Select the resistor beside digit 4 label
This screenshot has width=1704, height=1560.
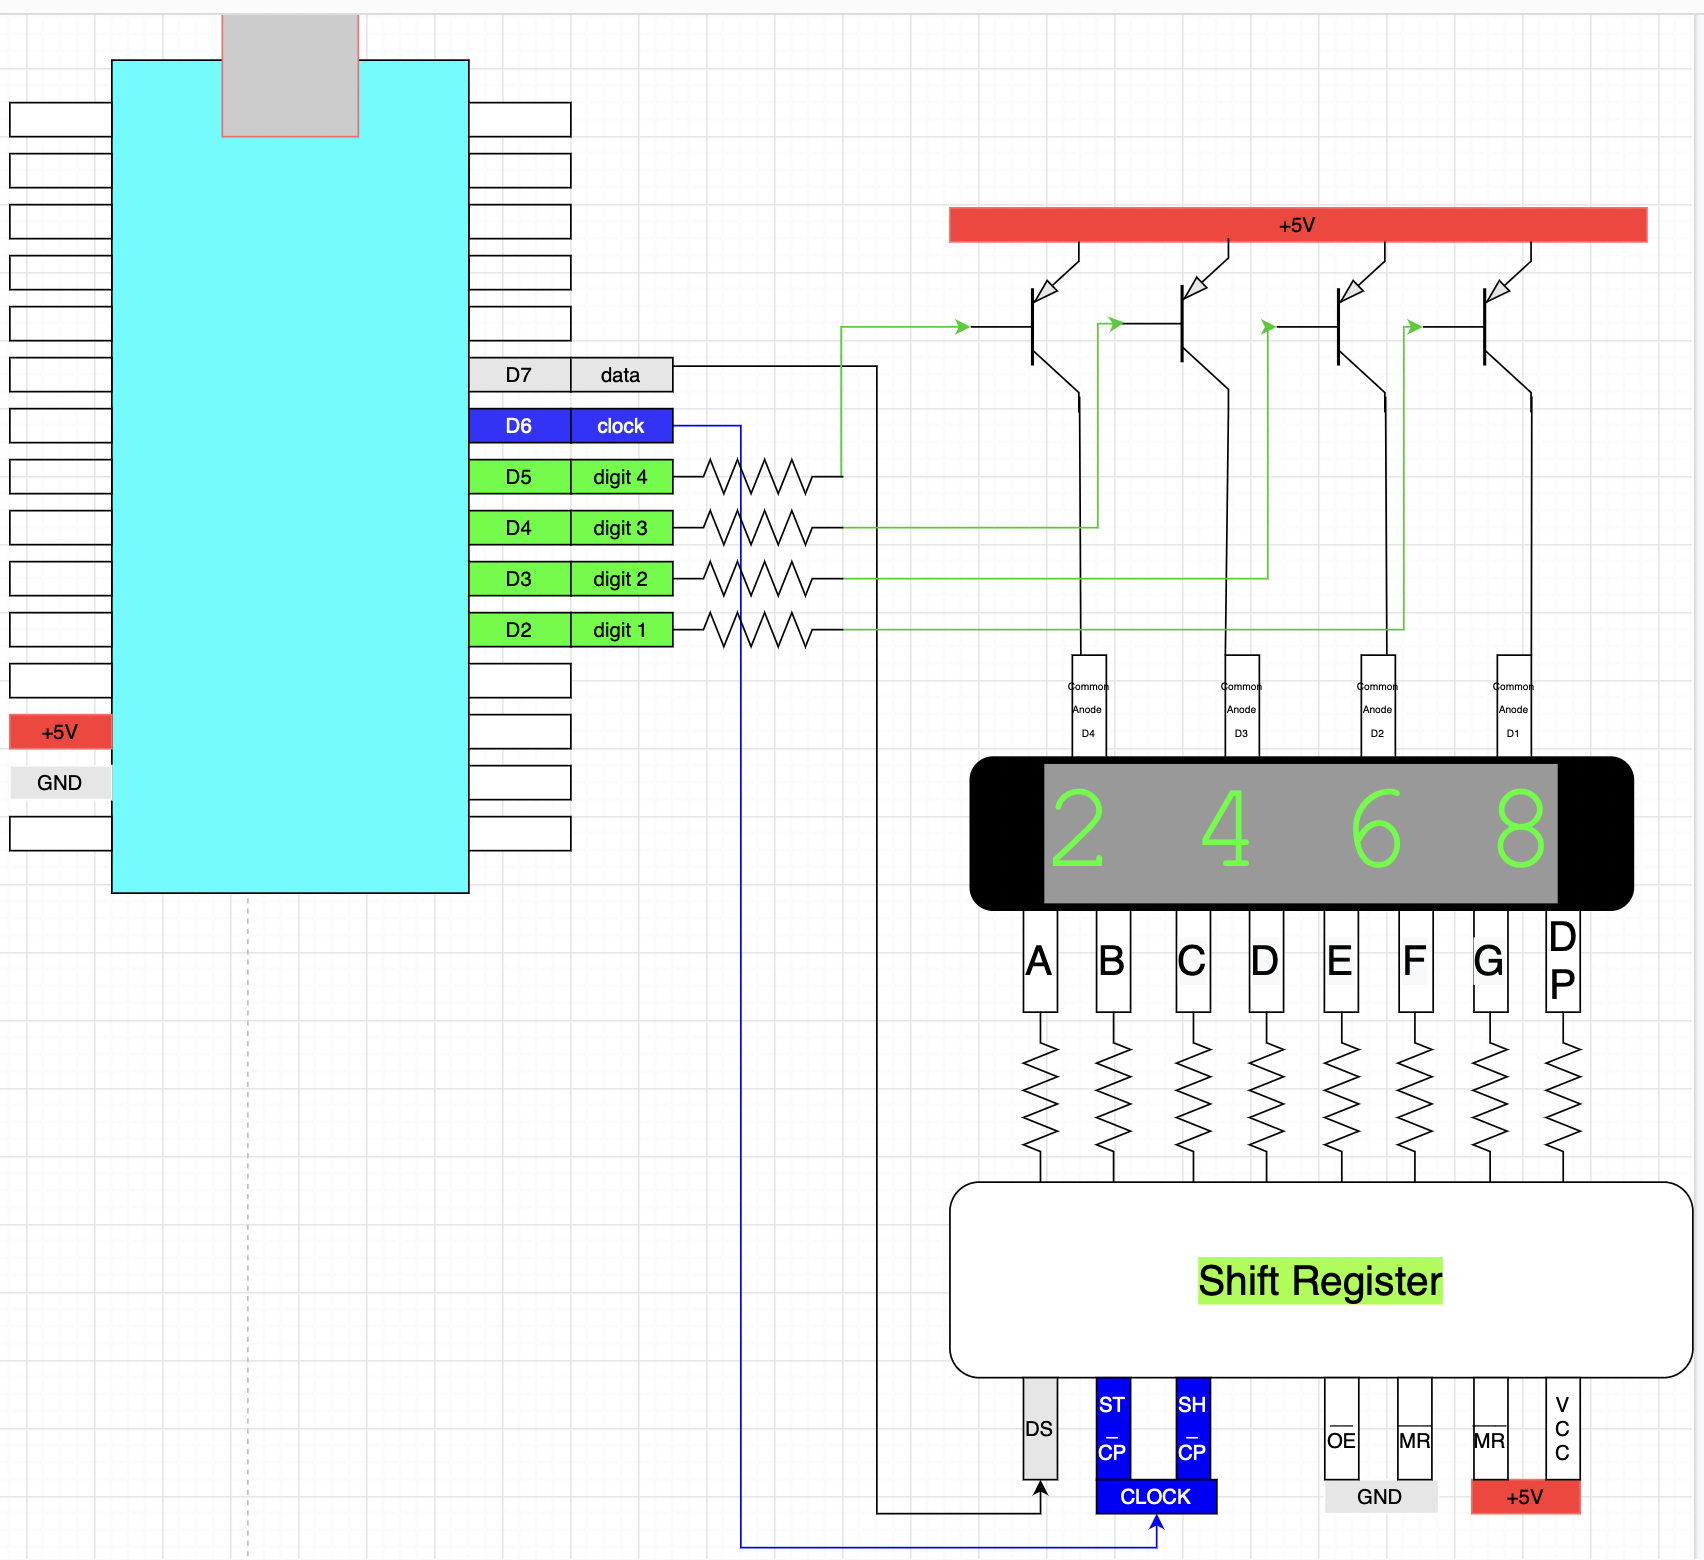(x=758, y=477)
